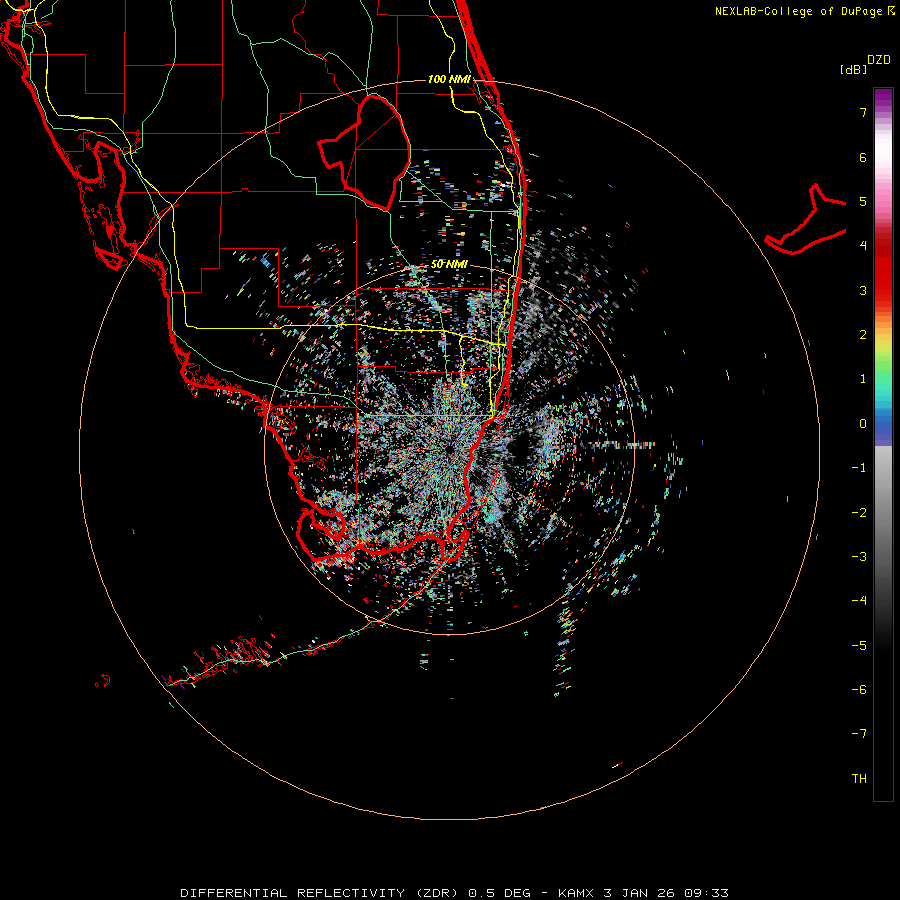Click the positive 2 scale label

click(x=863, y=335)
